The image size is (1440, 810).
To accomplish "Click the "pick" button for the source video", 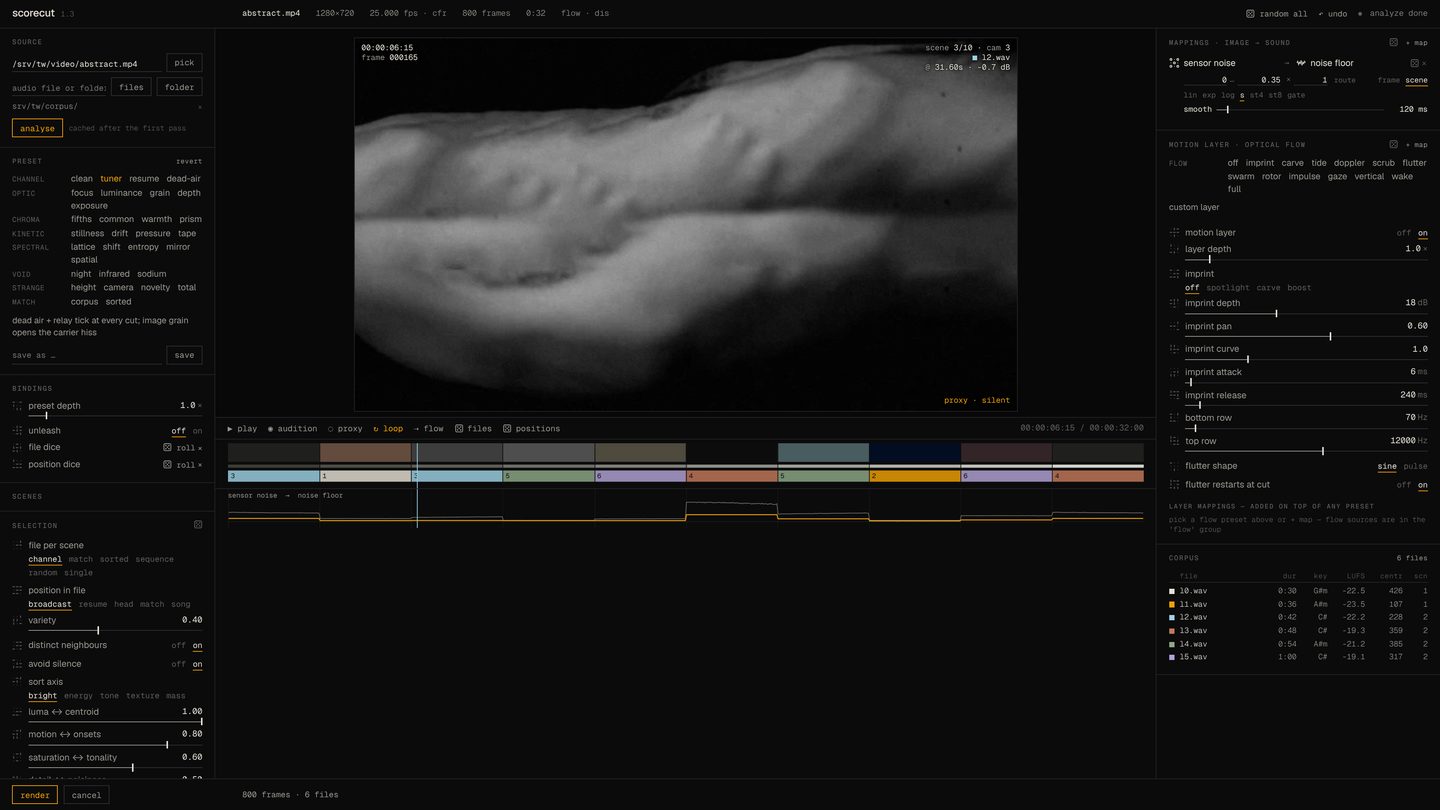I will 184,63.
